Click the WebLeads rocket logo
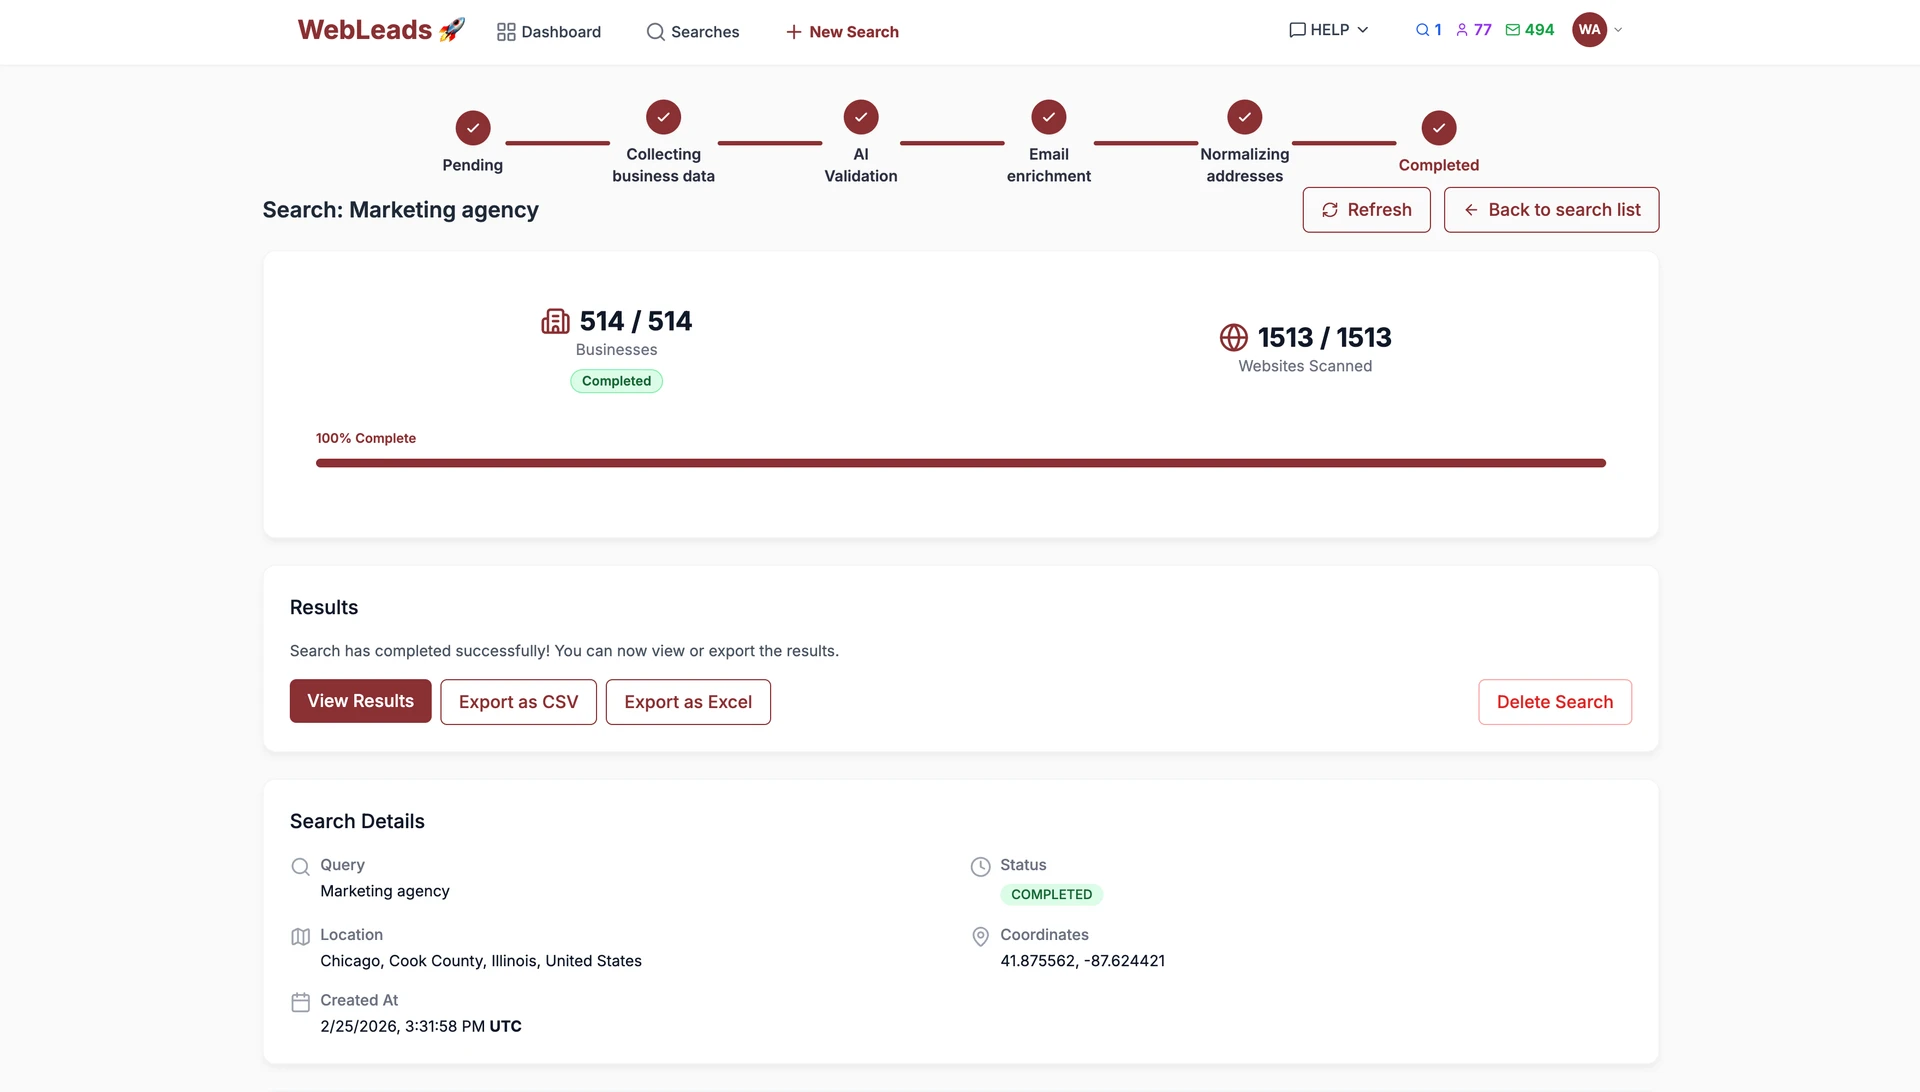The height and width of the screenshot is (1092, 1920). (x=381, y=30)
